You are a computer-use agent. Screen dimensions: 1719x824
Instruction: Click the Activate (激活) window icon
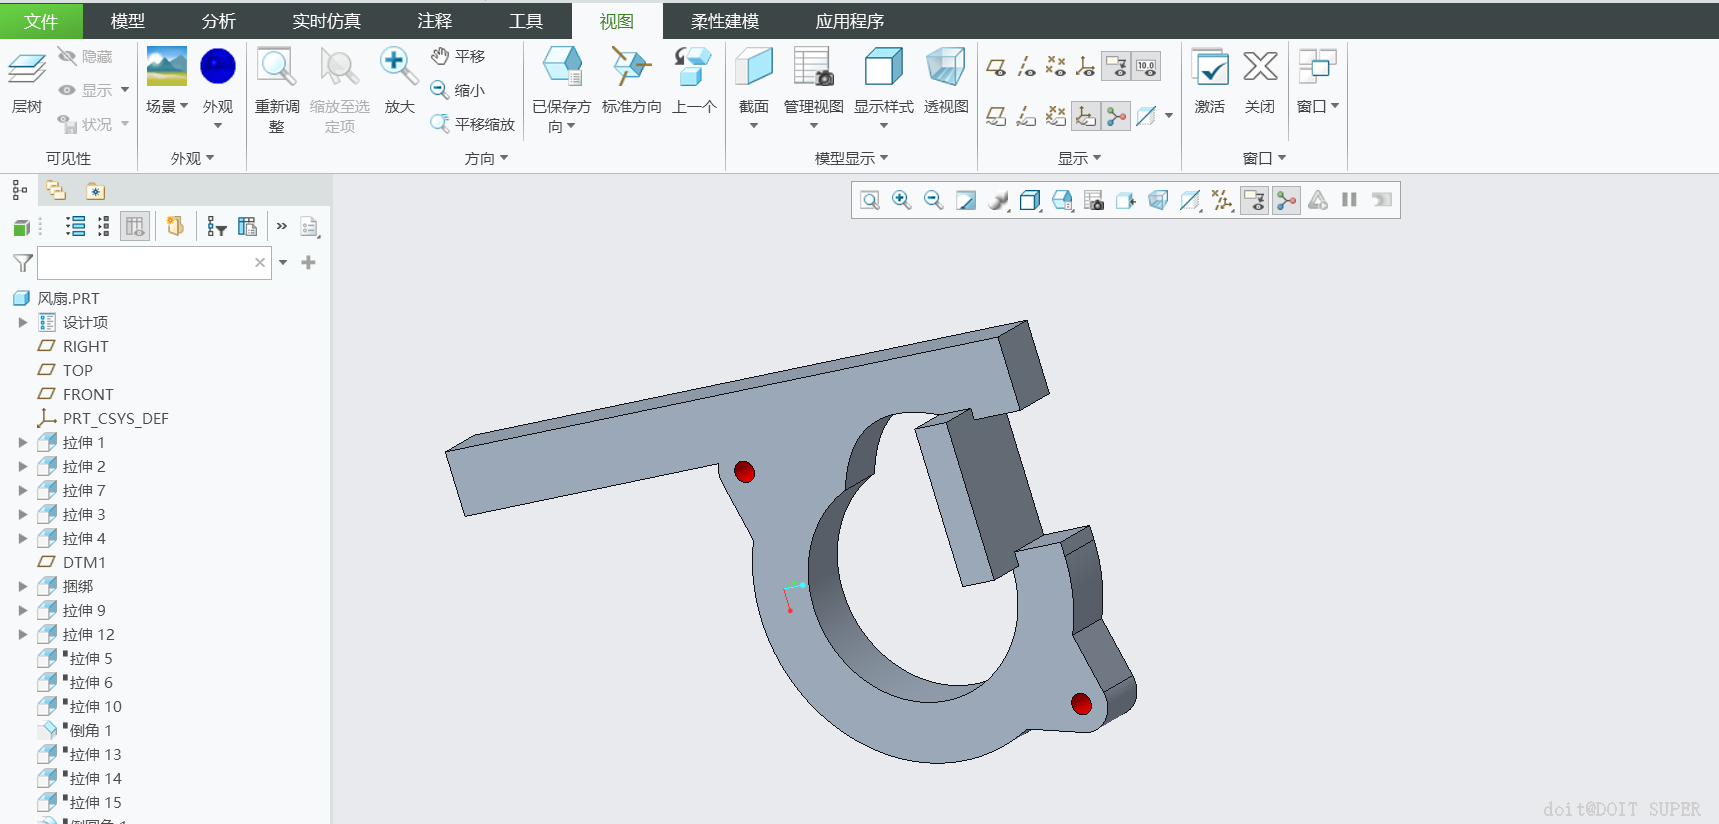point(1209,68)
